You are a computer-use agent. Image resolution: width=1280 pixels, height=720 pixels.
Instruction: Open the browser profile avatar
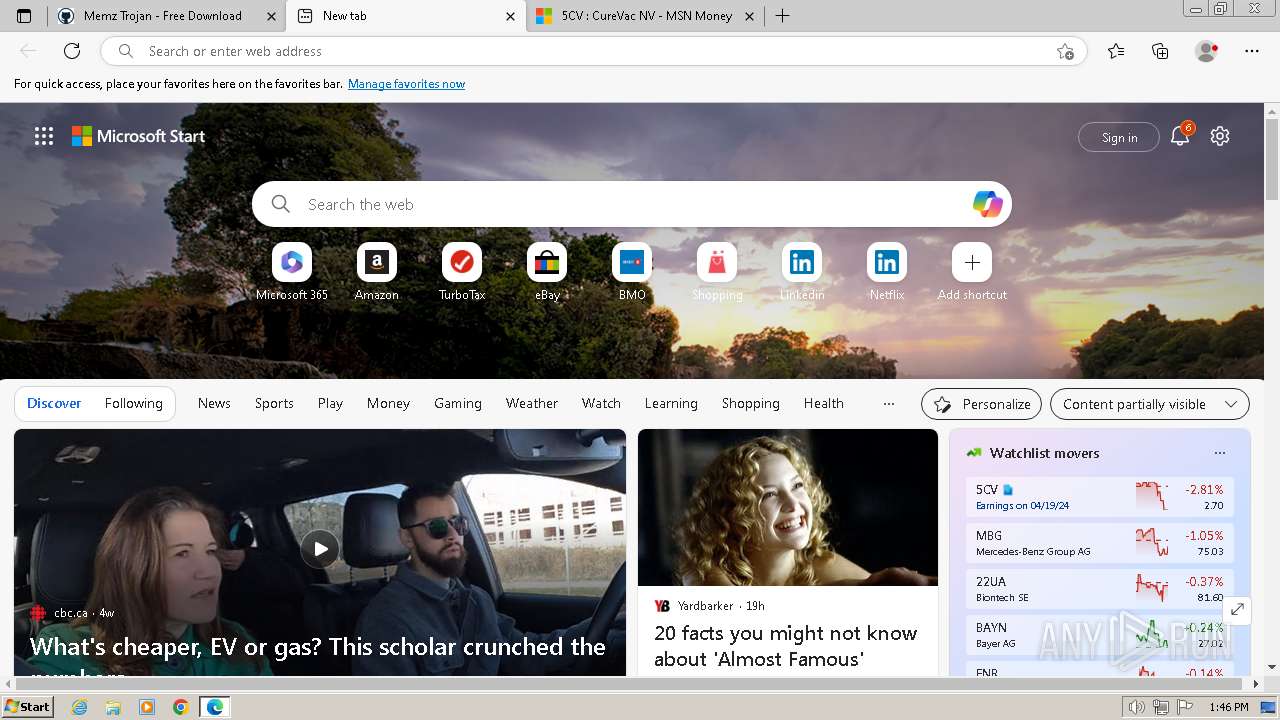(1206, 51)
